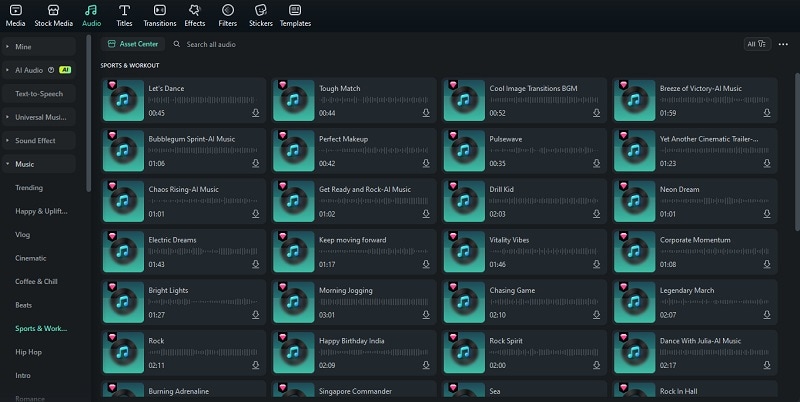The width and height of the screenshot is (800, 402).
Task: Download the Electric Dreams track
Action: (256, 265)
